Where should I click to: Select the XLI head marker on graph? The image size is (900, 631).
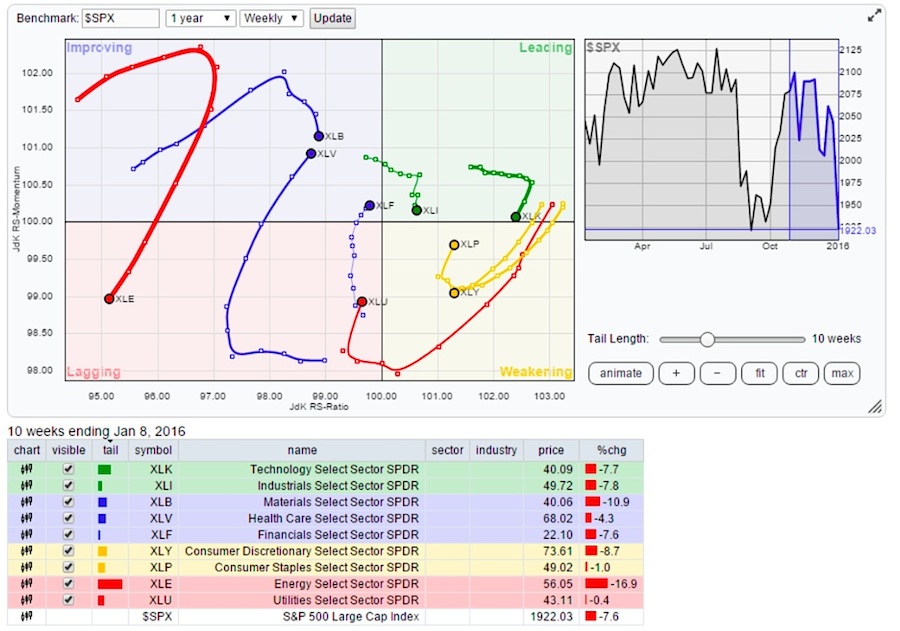(417, 210)
